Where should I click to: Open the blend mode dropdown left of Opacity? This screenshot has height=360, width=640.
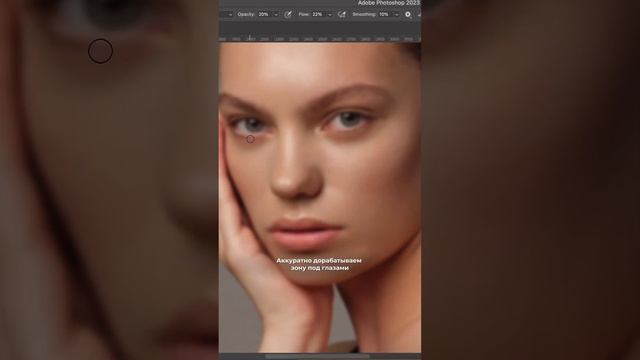pos(230,15)
